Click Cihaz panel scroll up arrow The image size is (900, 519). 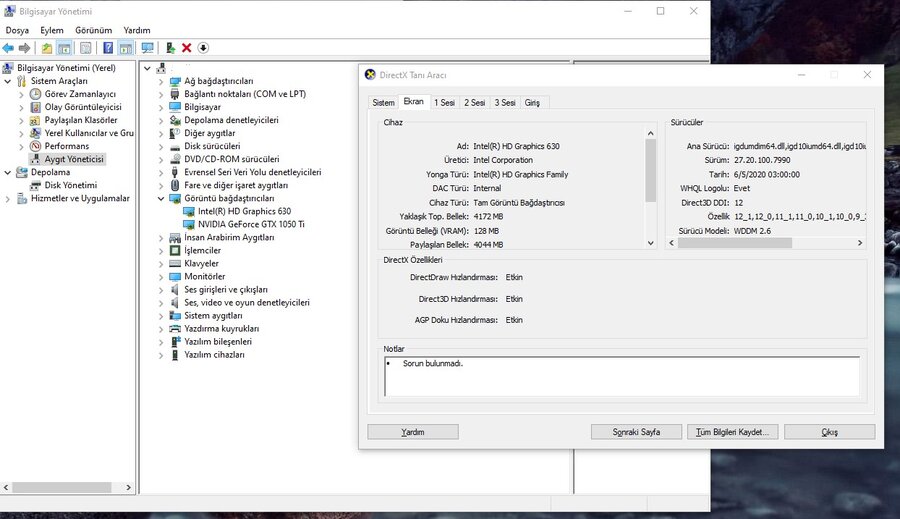pos(650,133)
